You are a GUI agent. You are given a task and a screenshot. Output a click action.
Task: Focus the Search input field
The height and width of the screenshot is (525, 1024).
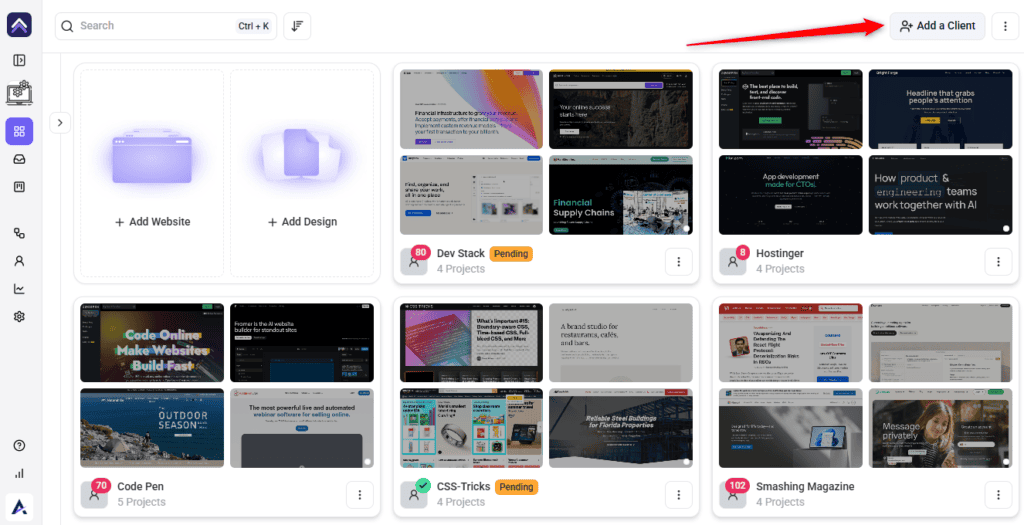(166, 26)
